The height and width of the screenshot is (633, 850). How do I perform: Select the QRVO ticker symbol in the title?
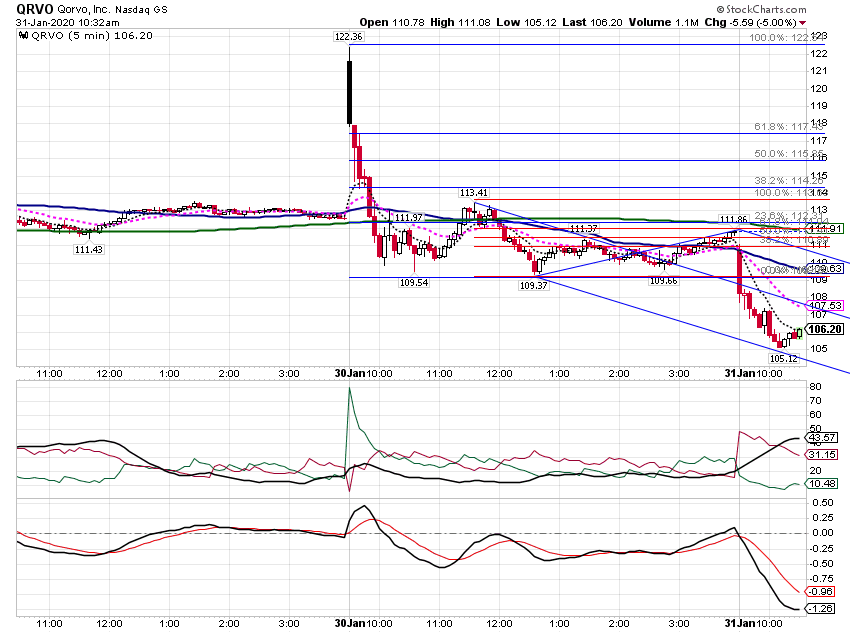point(35,9)
